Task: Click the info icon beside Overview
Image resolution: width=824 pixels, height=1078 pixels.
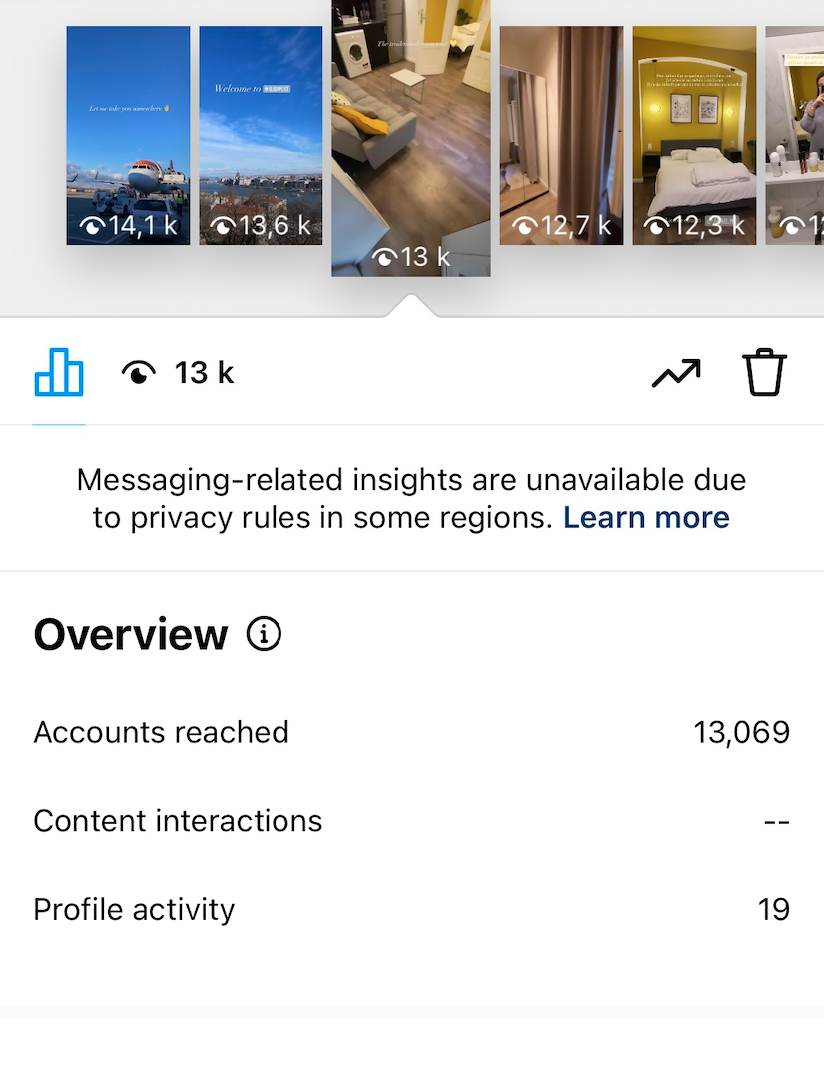Action: (264, 634)
